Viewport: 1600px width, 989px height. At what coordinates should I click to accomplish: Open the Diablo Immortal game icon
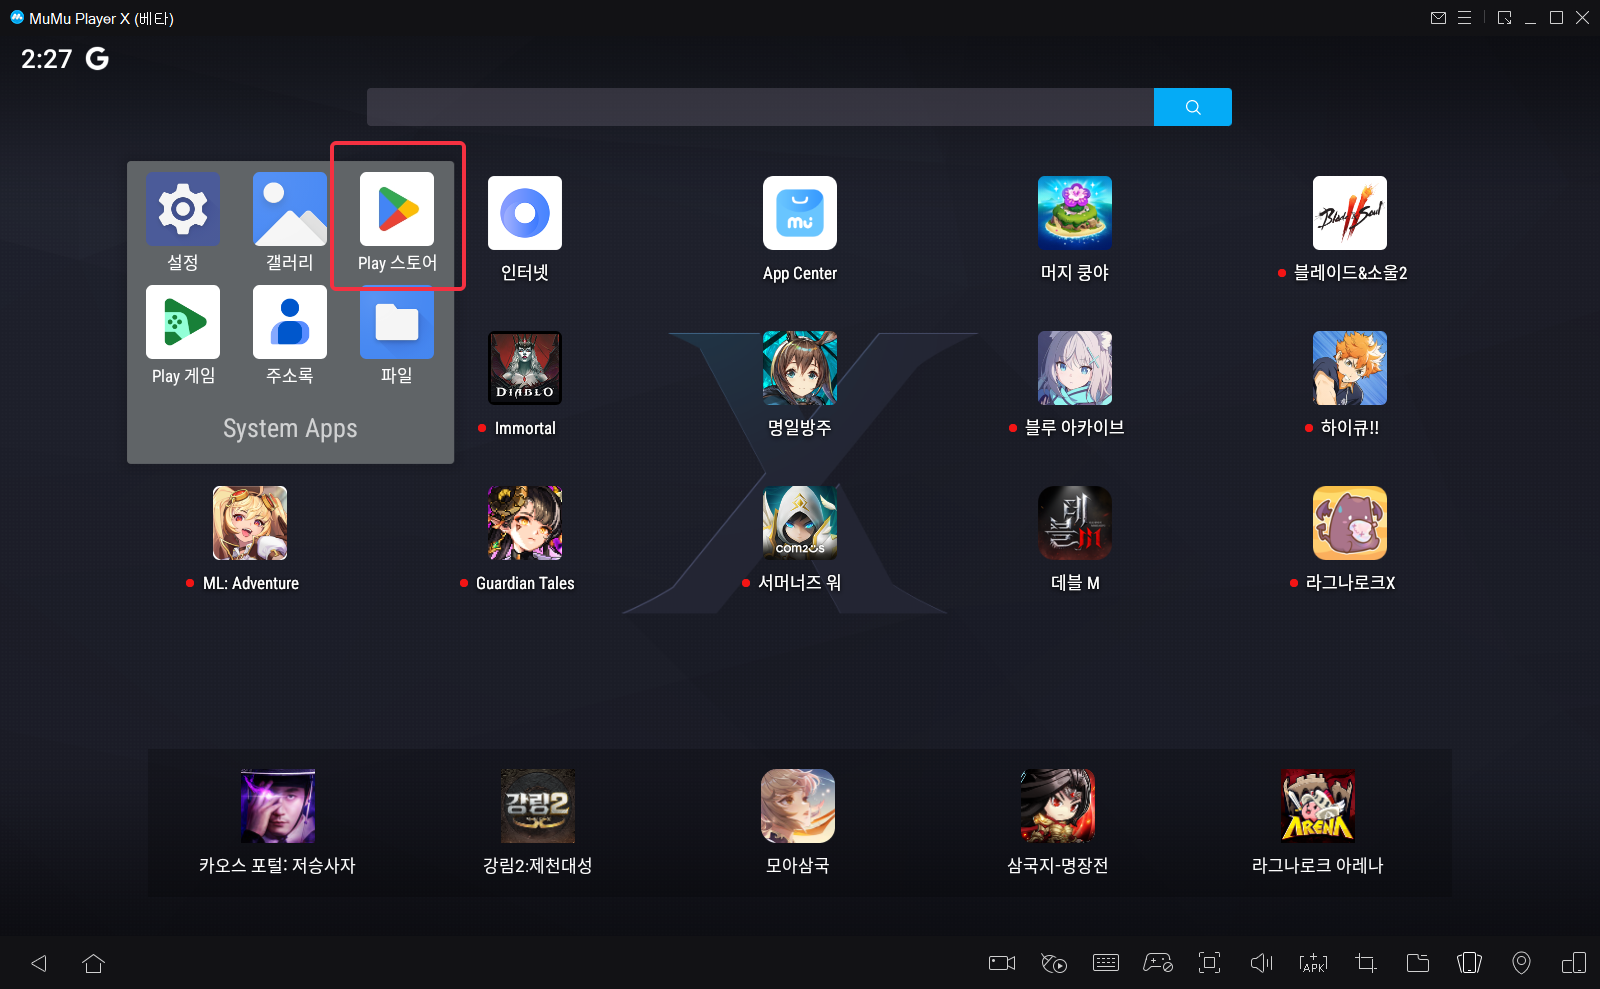[x=525, y=368]
